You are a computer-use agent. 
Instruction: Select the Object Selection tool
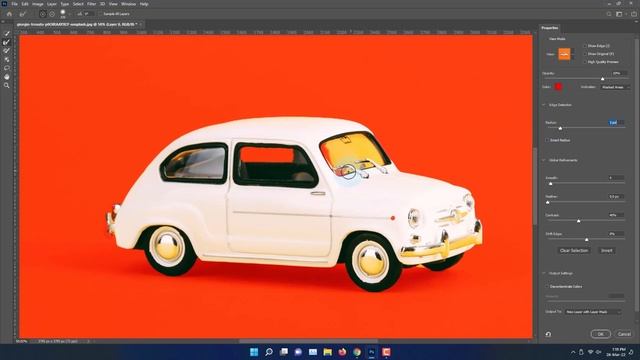(x=7, y=60)
